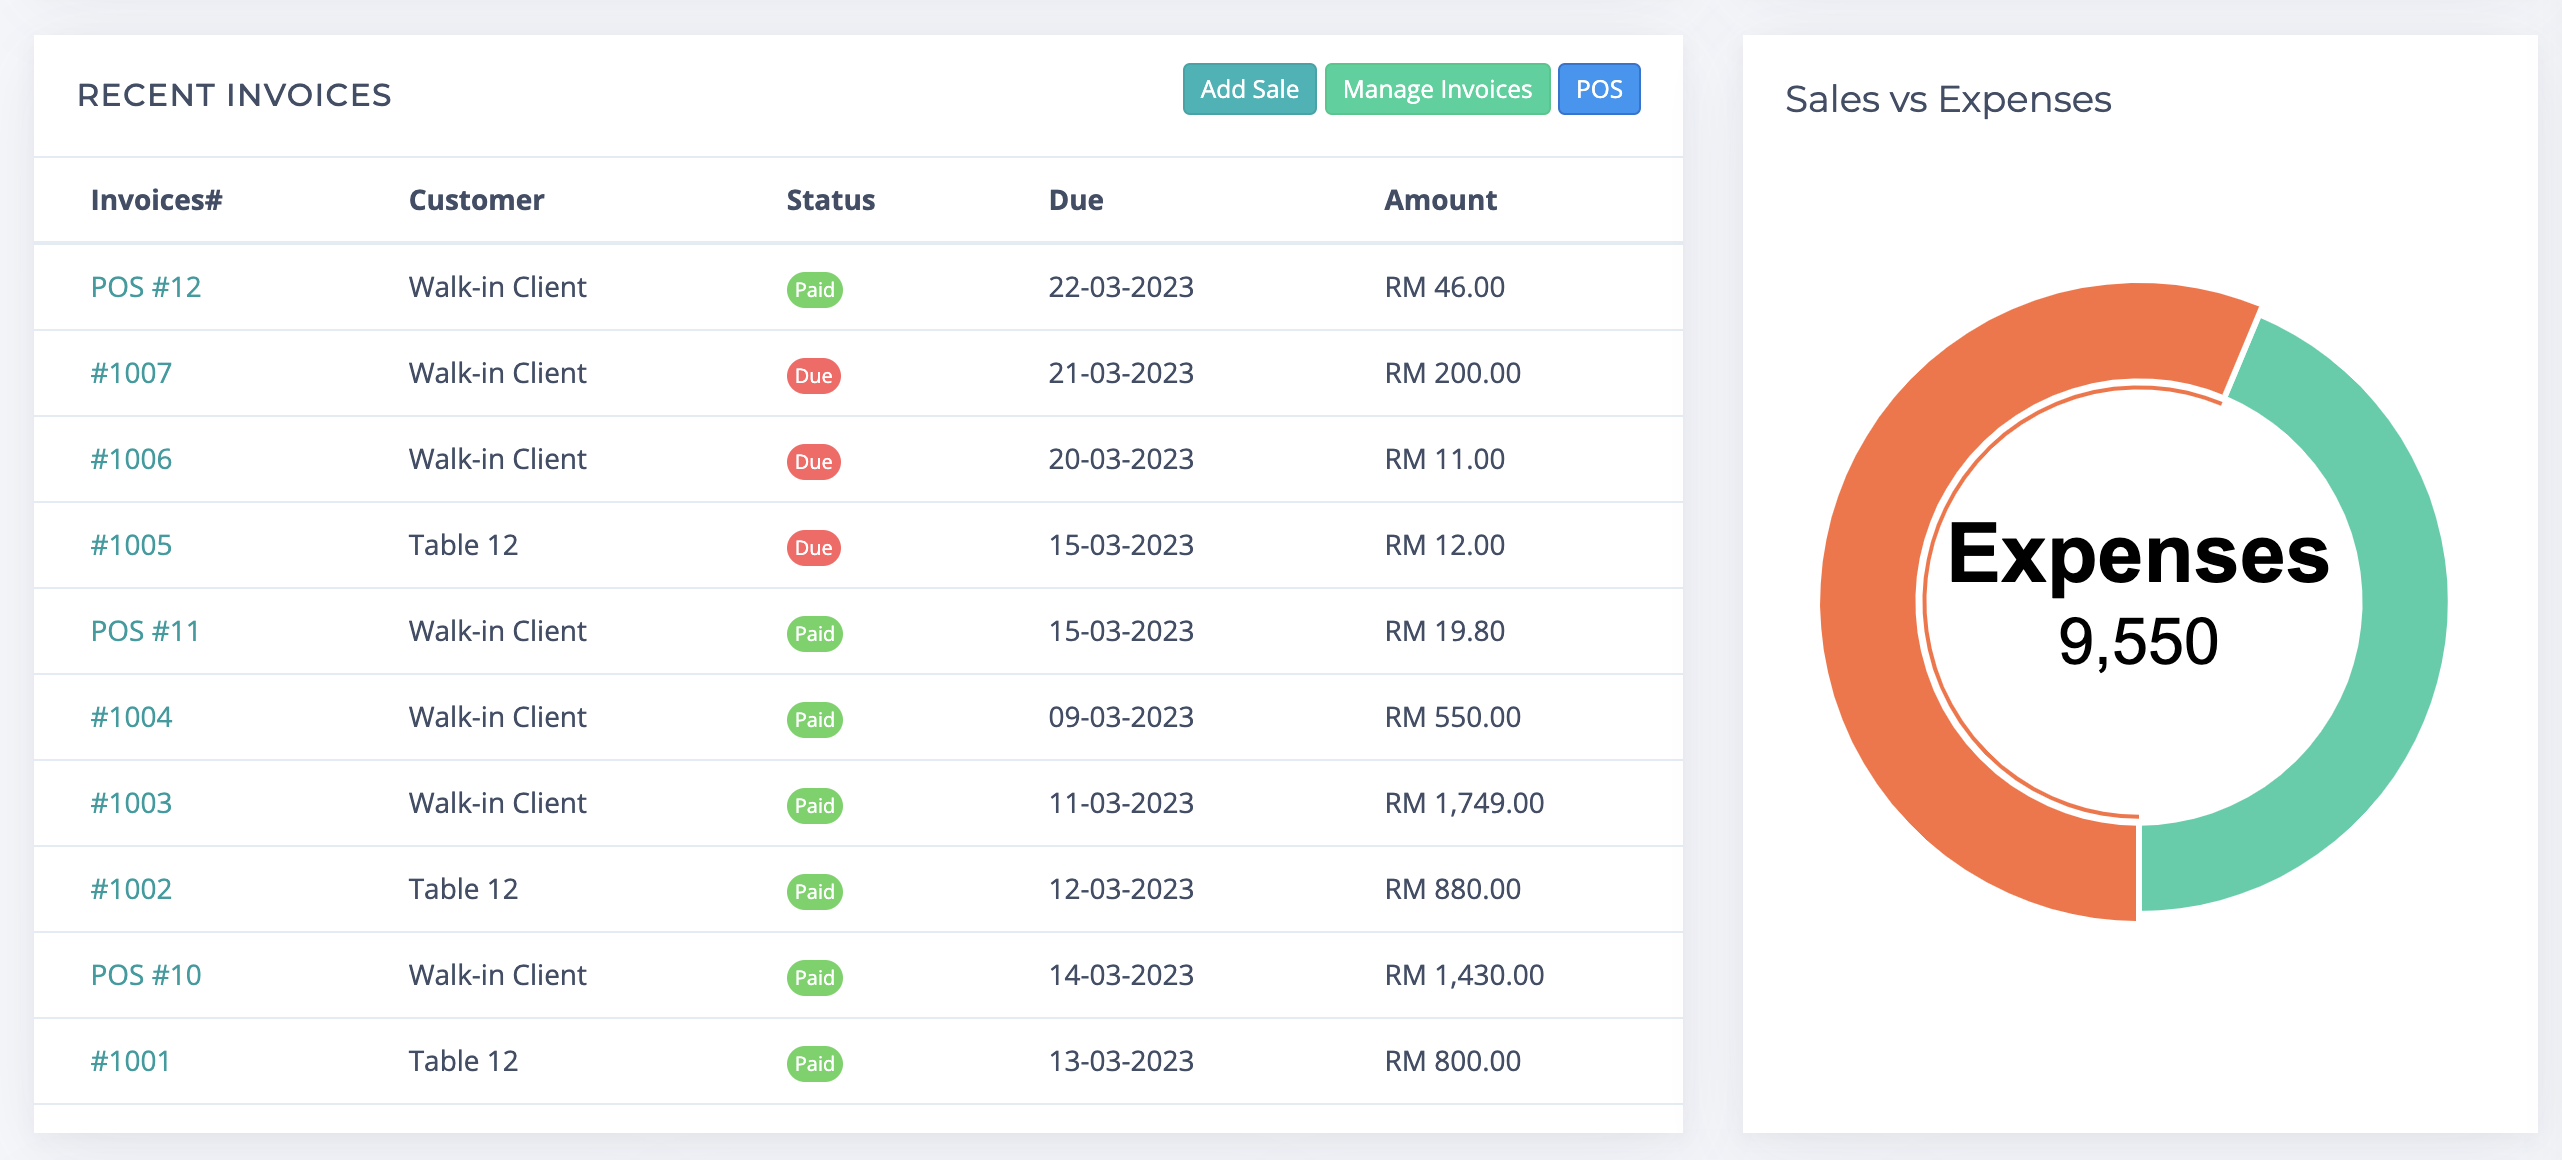Click the Amount column header
Screen dimensions: 2562x1160
1440,200
